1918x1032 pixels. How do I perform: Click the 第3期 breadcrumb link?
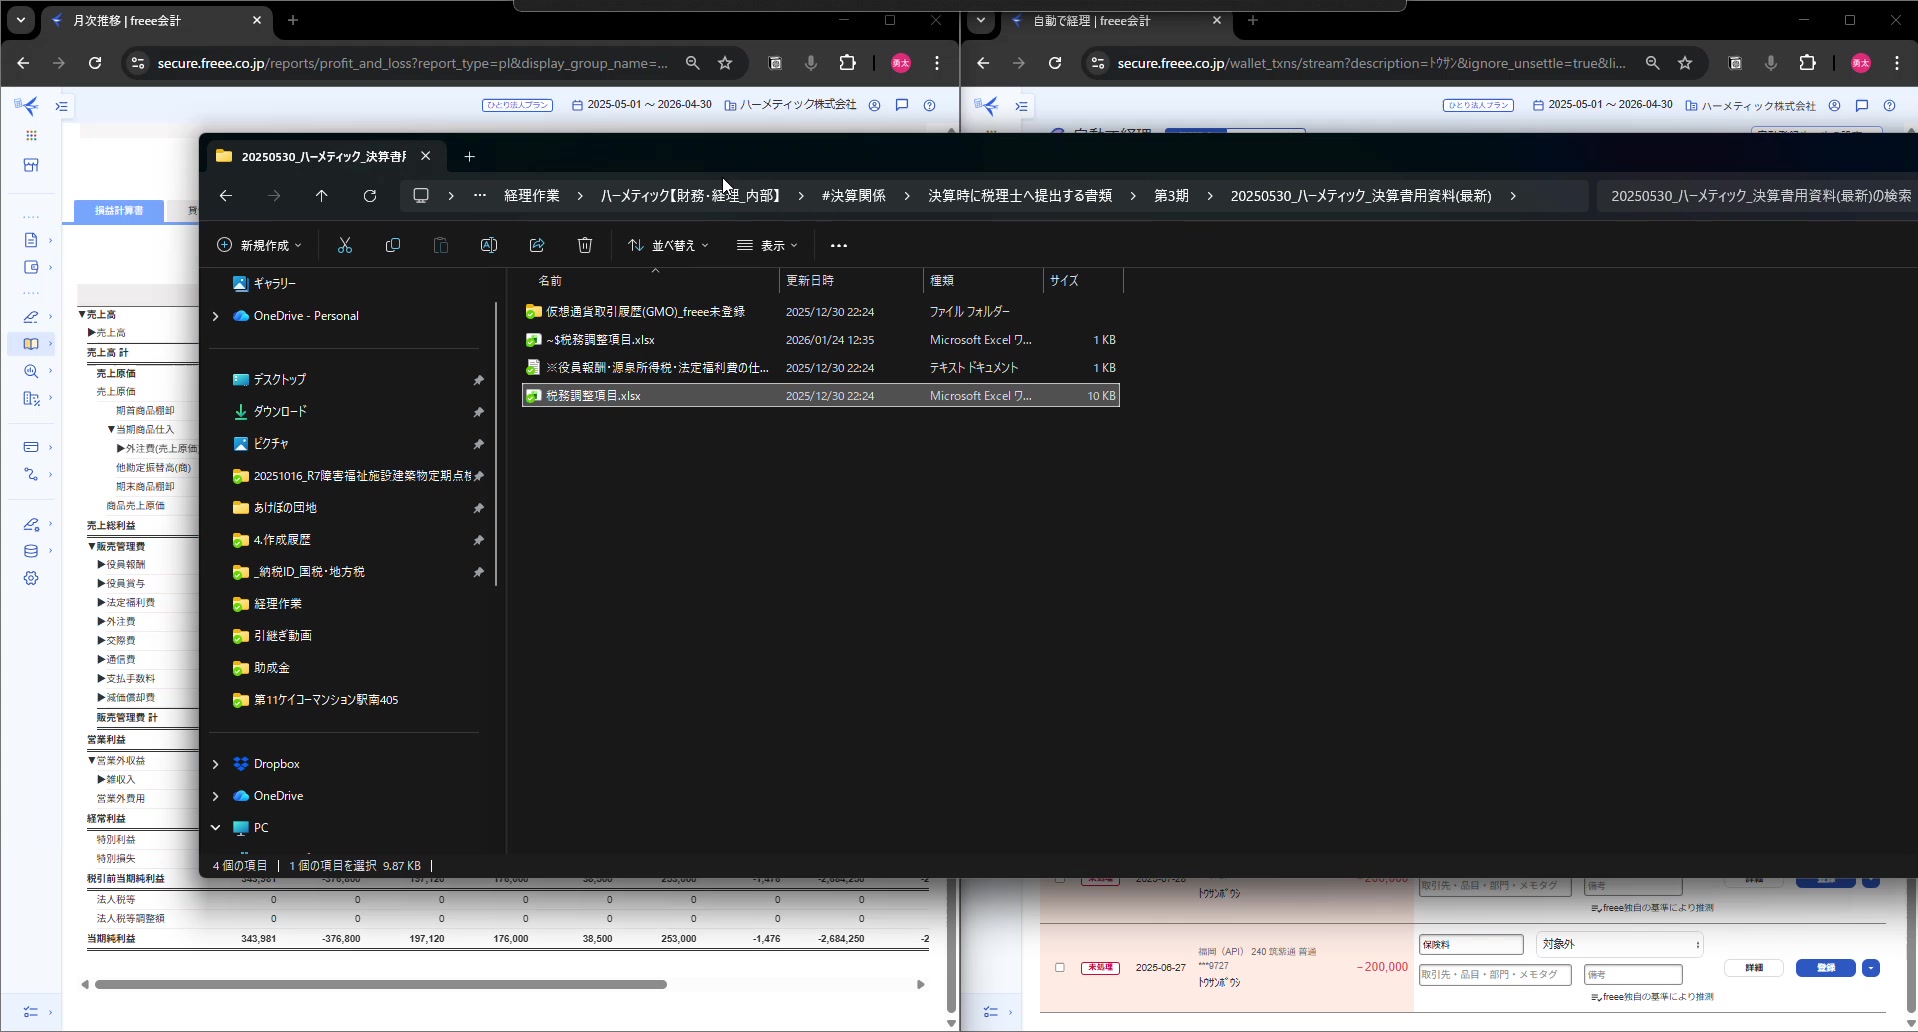click(x=1171, y=196)
